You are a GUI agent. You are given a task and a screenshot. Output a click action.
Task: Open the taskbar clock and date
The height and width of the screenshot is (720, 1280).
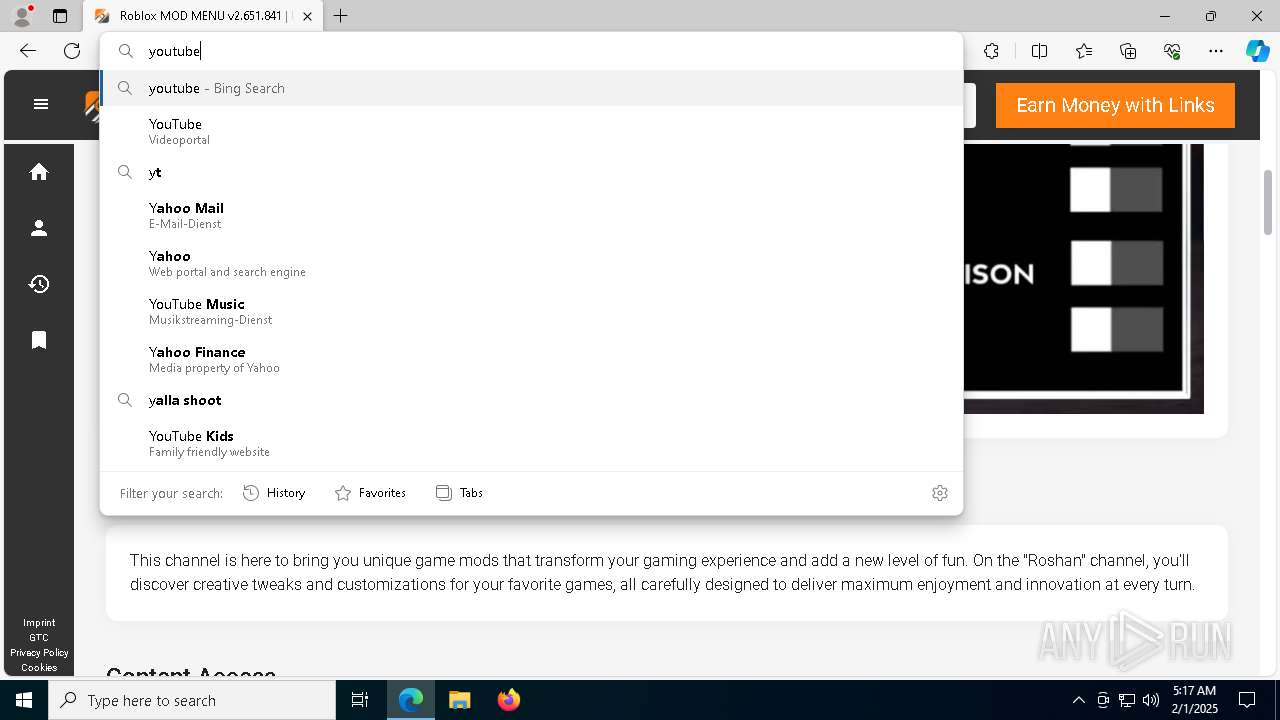pos(1194,700)
